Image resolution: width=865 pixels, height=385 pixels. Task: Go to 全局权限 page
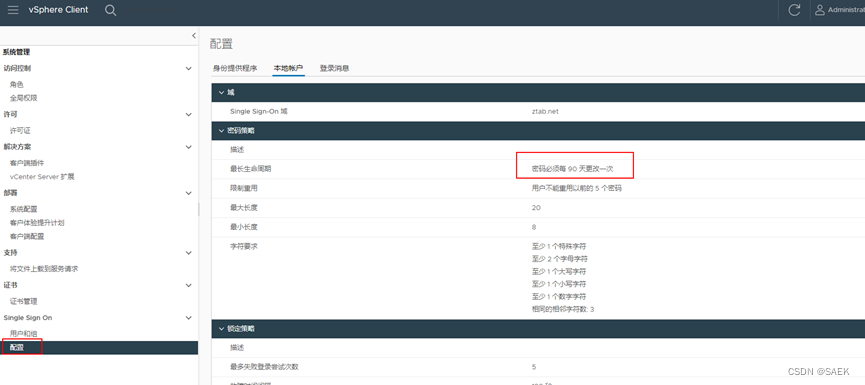(24, 98)
